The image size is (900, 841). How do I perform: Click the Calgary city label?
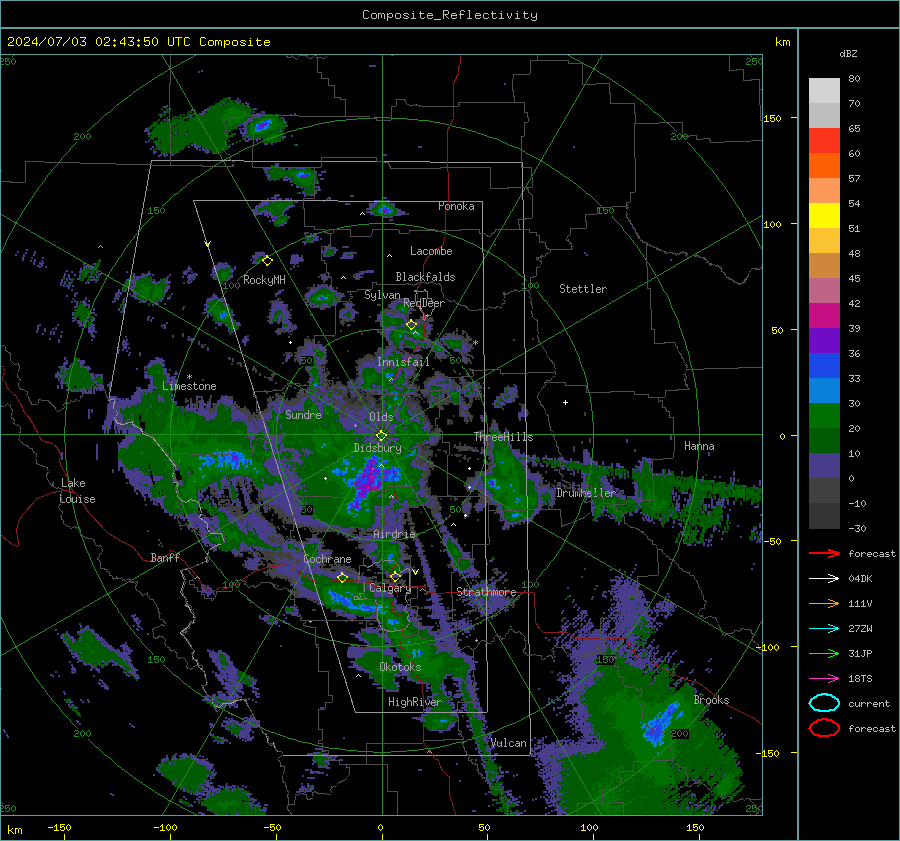(x=390, y=588)
